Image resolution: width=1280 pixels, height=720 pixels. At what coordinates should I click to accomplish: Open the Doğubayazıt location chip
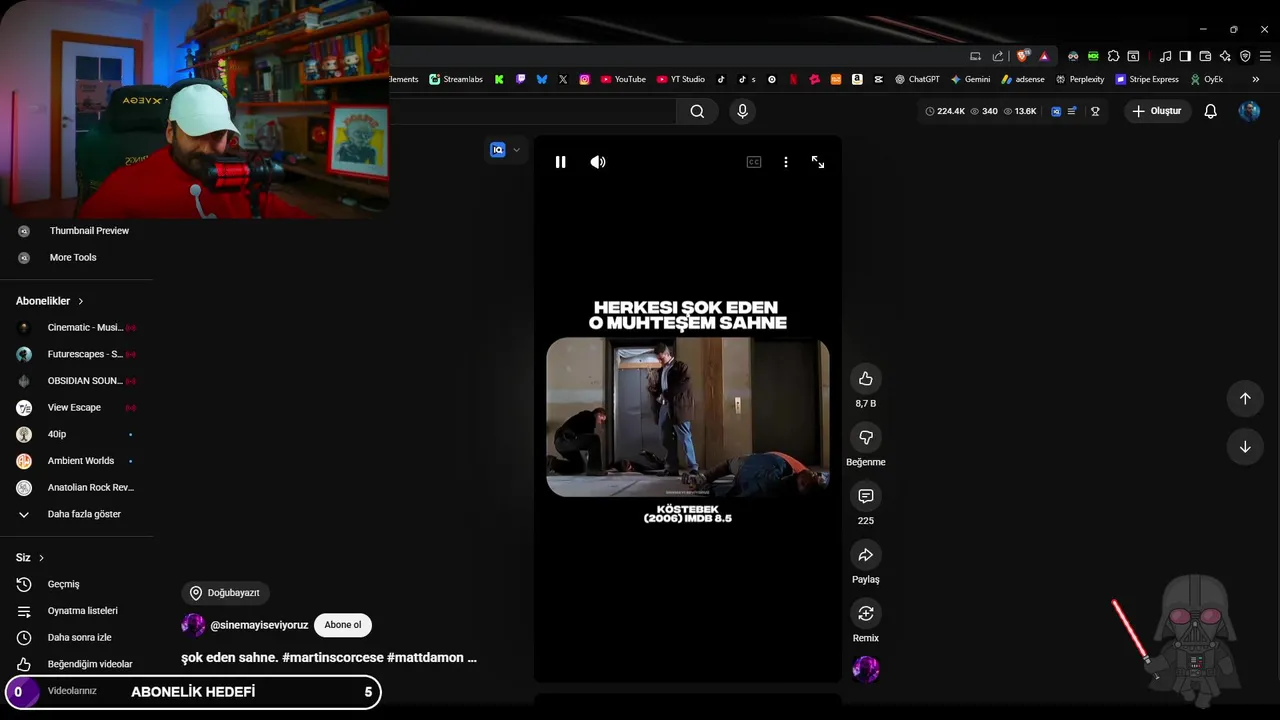[225, 593]
